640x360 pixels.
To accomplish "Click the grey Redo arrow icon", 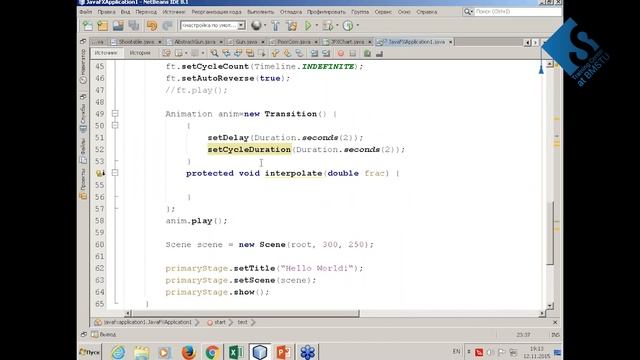I will (x=167, y=26).
